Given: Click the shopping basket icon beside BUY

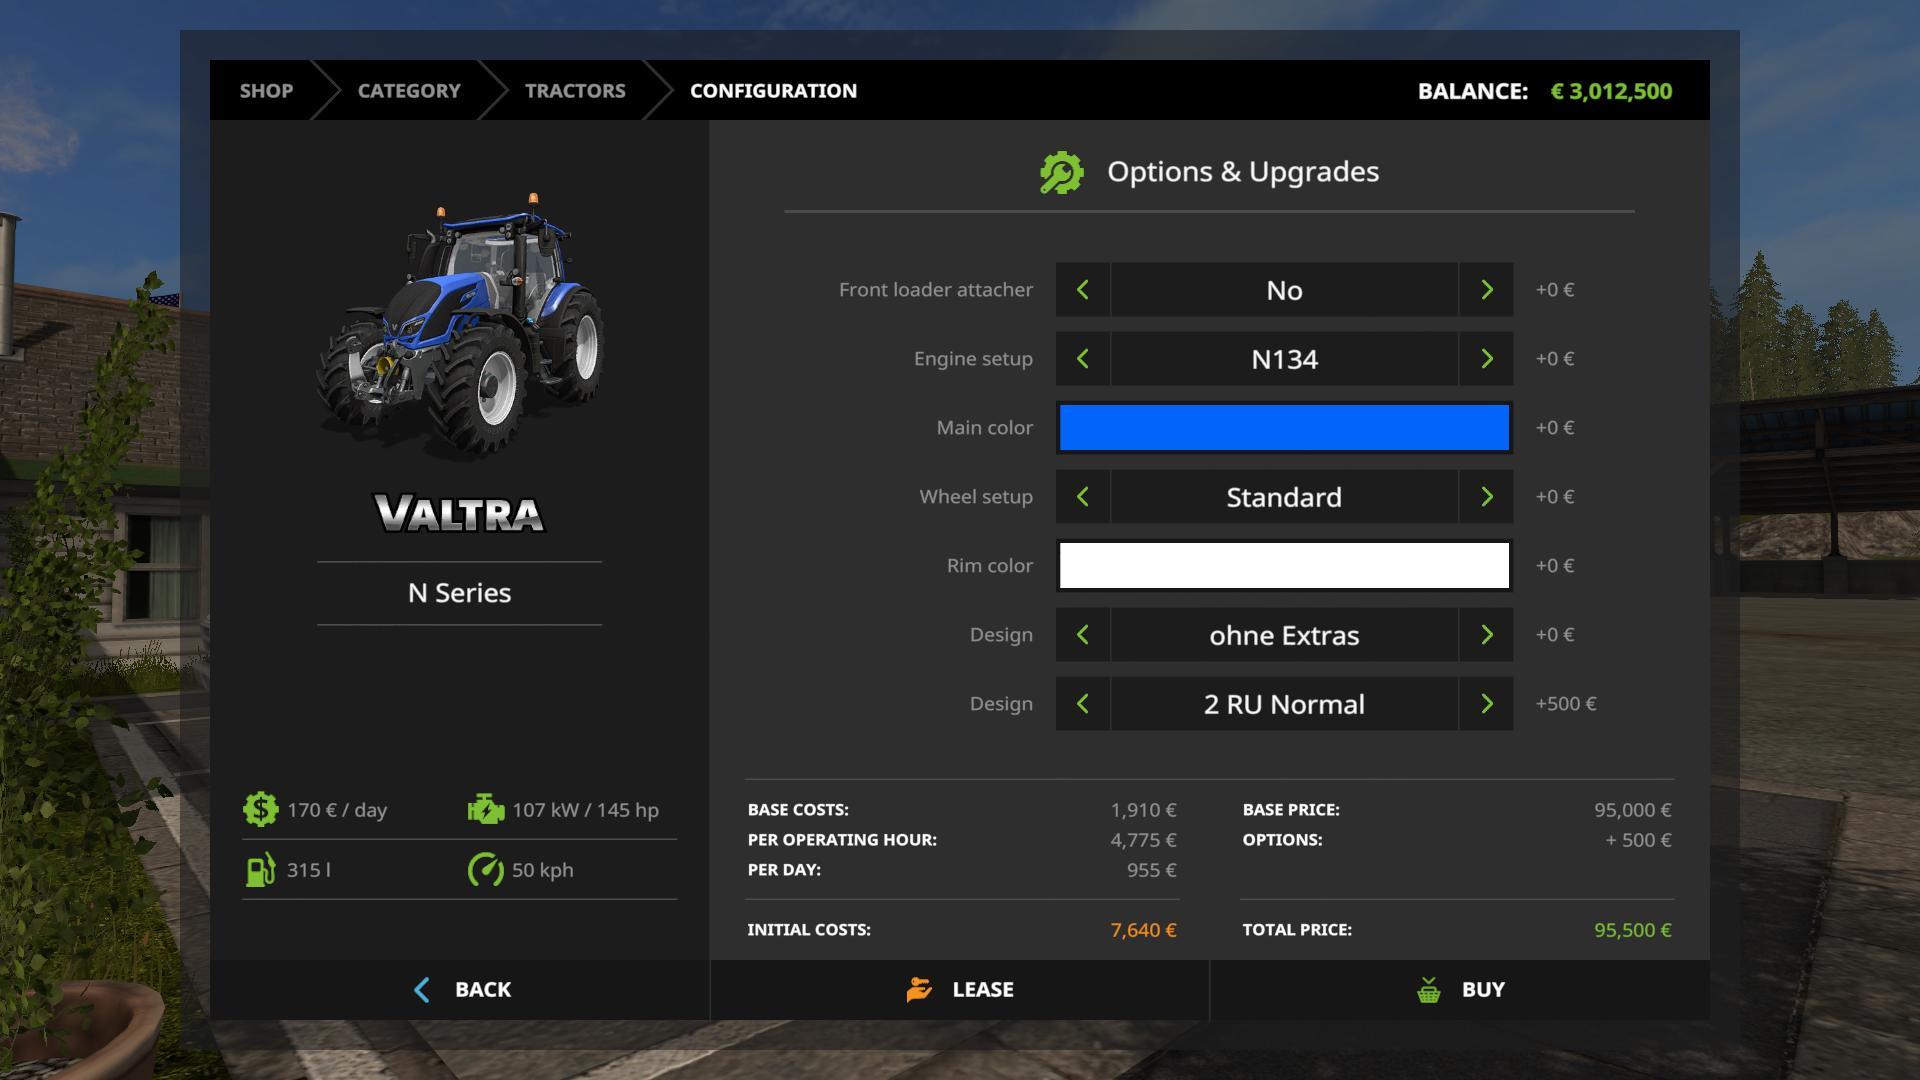Looking at the screenshot, I should coord(1427,989).
